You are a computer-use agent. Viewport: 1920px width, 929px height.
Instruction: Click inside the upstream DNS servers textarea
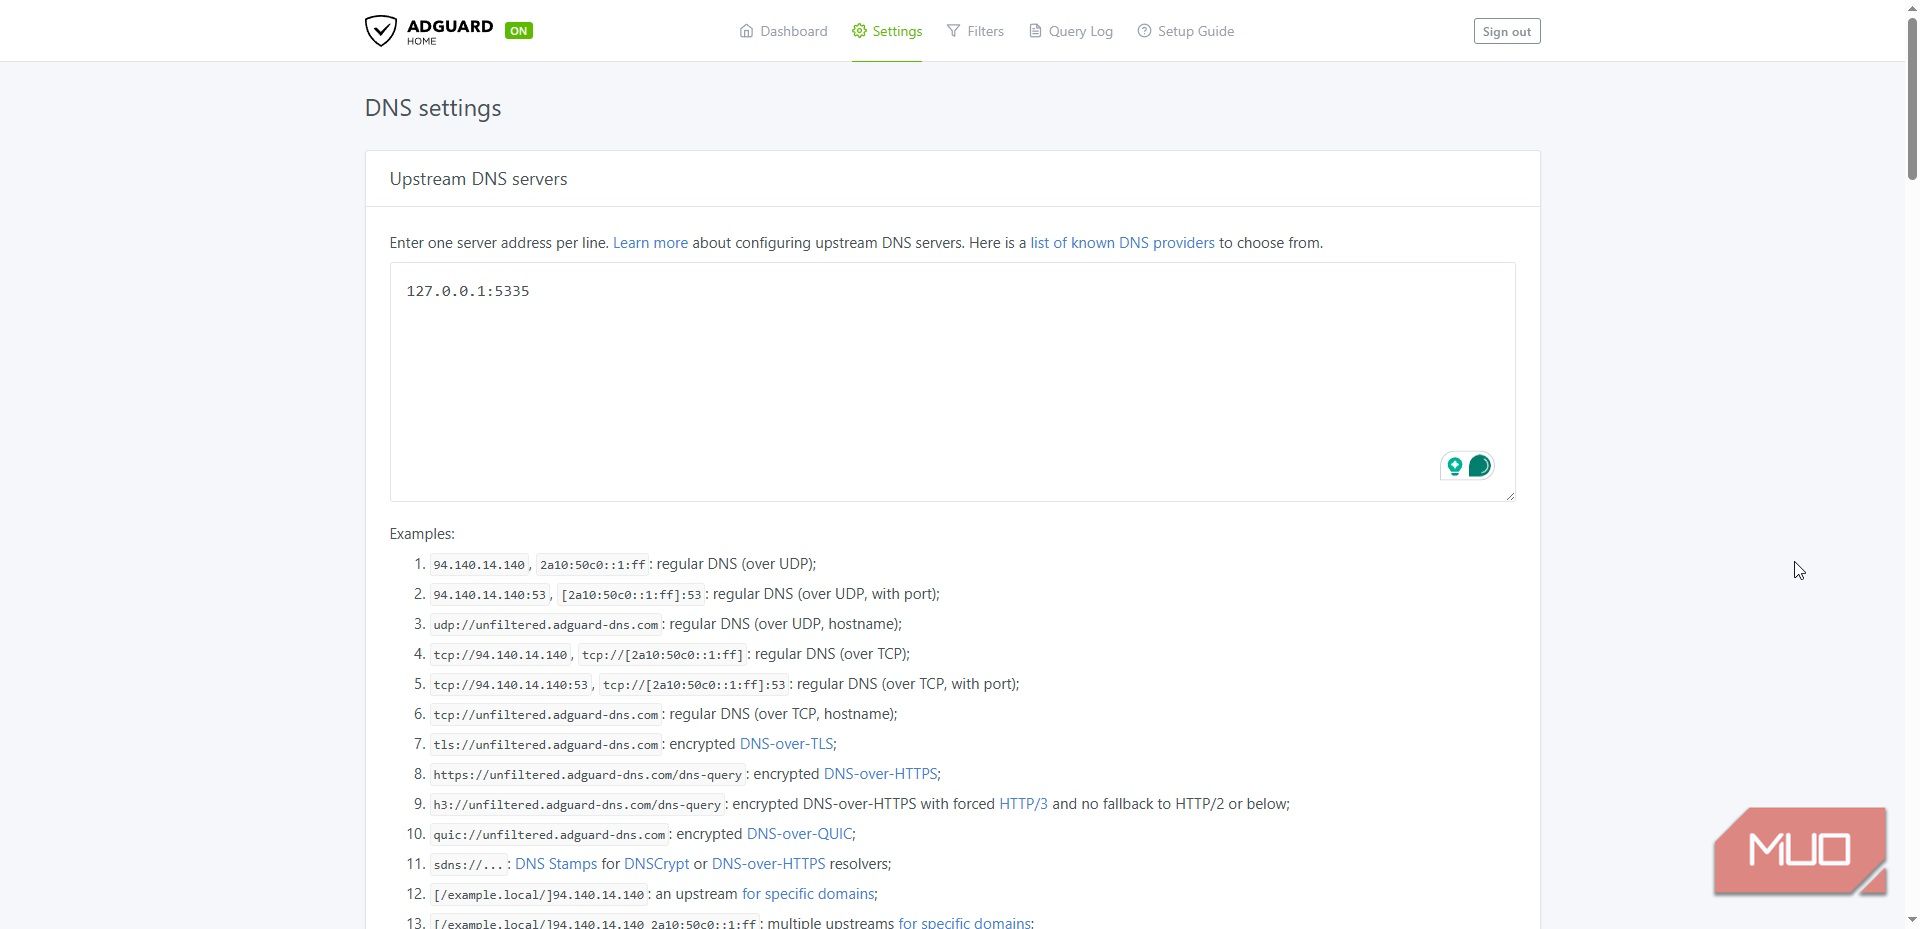[x=952, y=382]
